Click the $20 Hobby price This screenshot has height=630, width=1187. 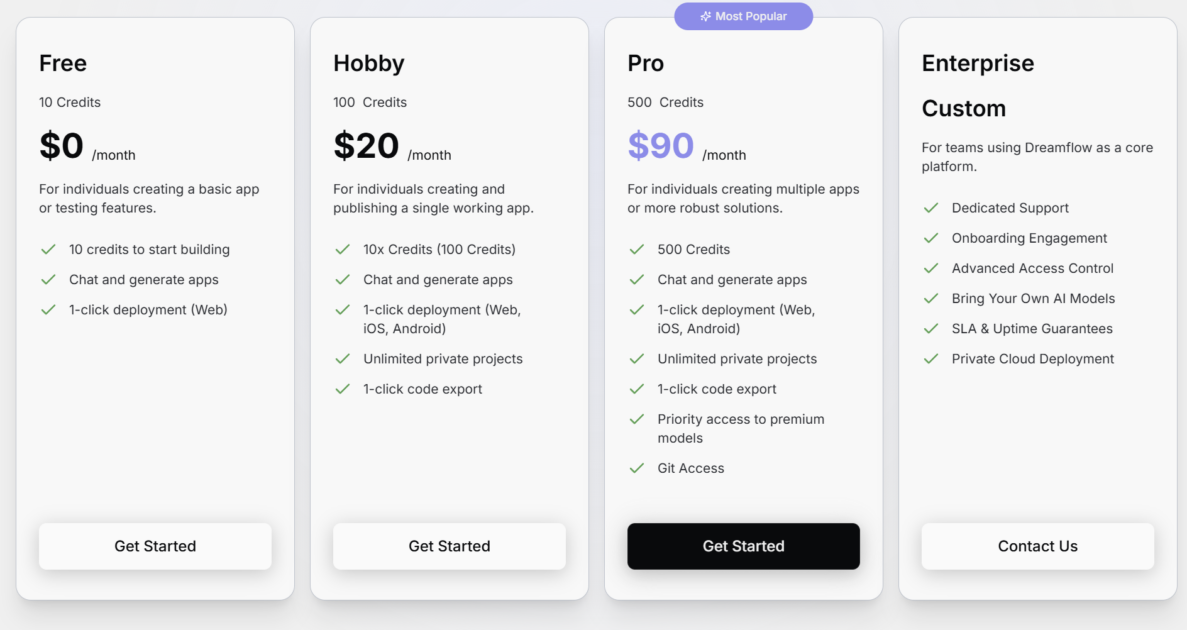tap(366, 146)
